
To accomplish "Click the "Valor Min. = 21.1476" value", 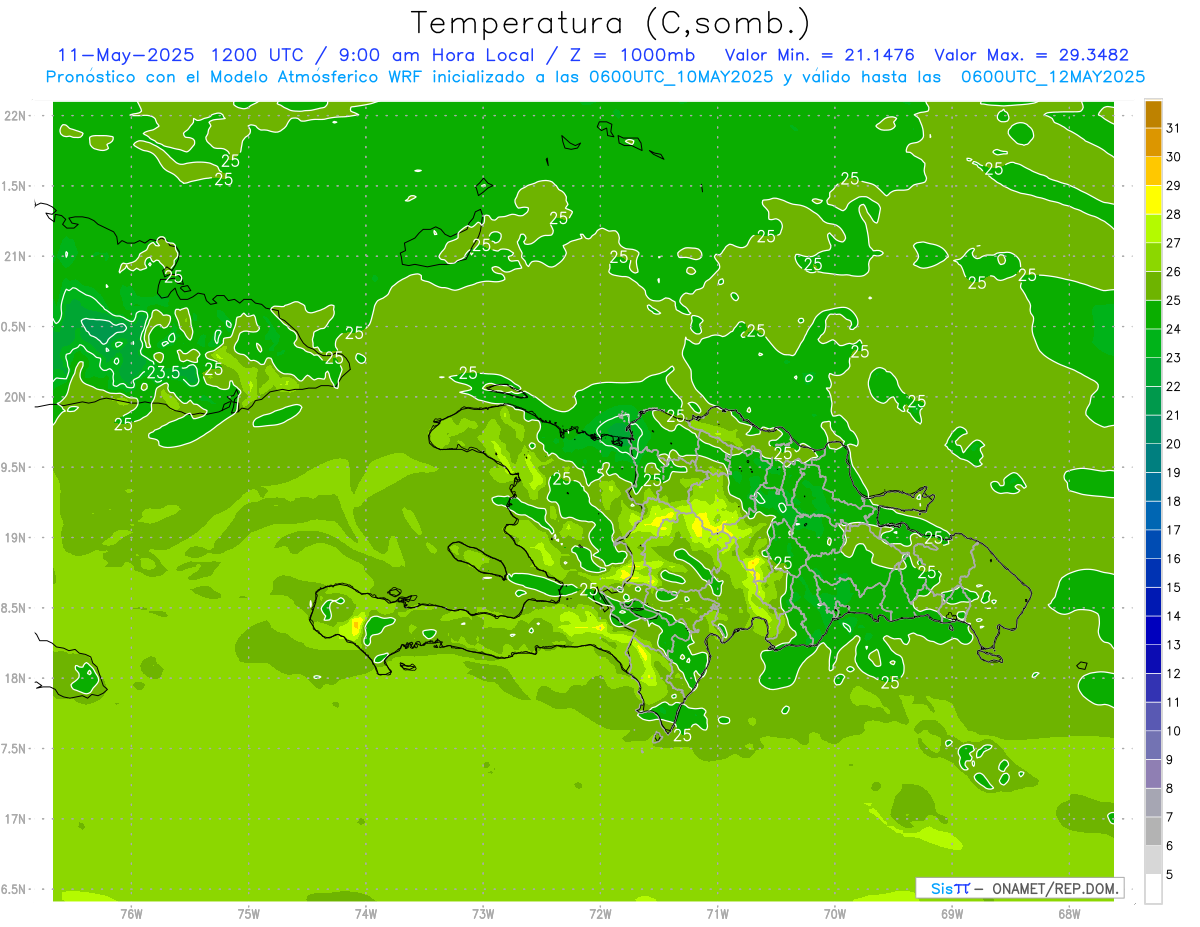I will click(820, 55).
